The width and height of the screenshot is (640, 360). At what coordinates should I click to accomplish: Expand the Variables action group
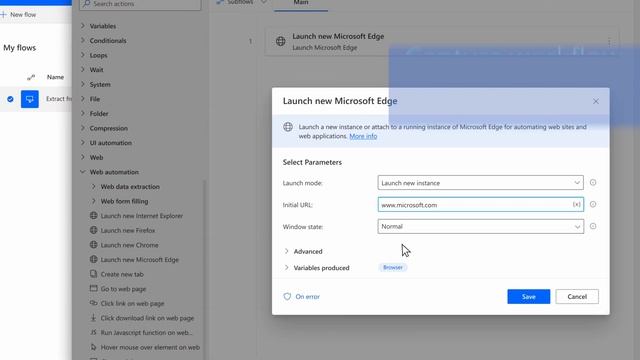coord(102,26)
